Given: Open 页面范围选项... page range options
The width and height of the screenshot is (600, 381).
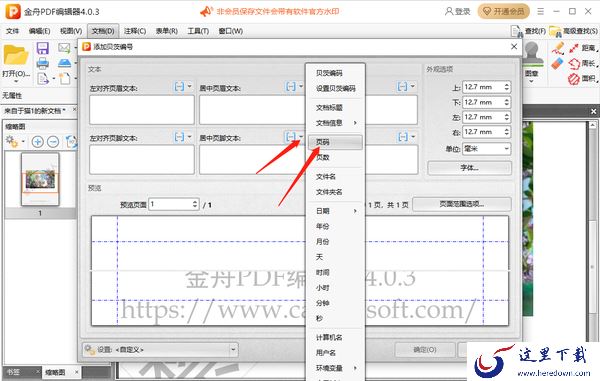Looking at the screenshot, I should click(x=461, y=204).
